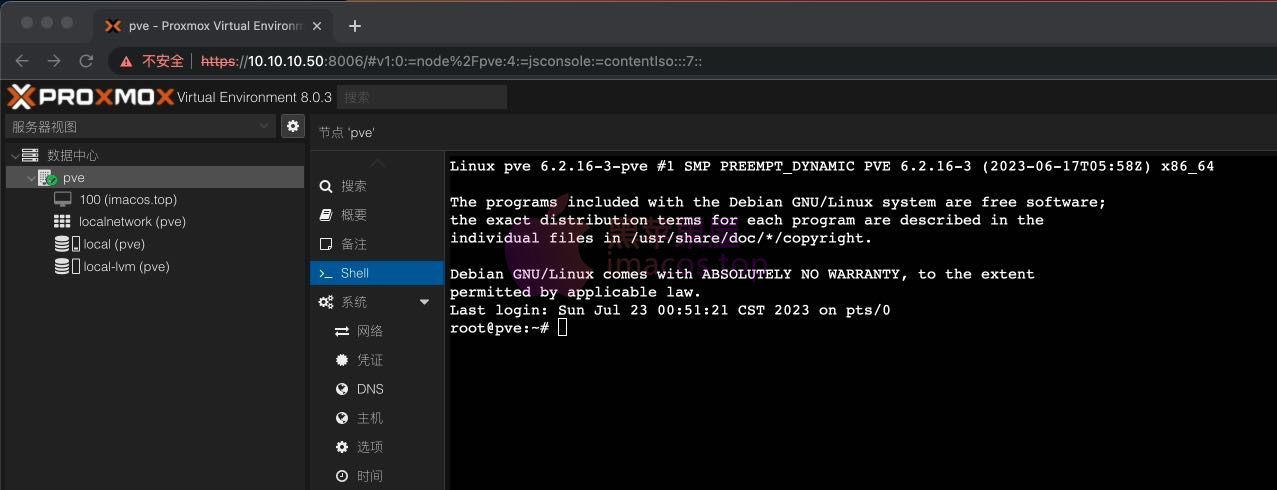The height and width of the screenshot is (490, 1277).
Task: Click the 网络 exchange arrows icon
Action: click(x=342, y=331)
